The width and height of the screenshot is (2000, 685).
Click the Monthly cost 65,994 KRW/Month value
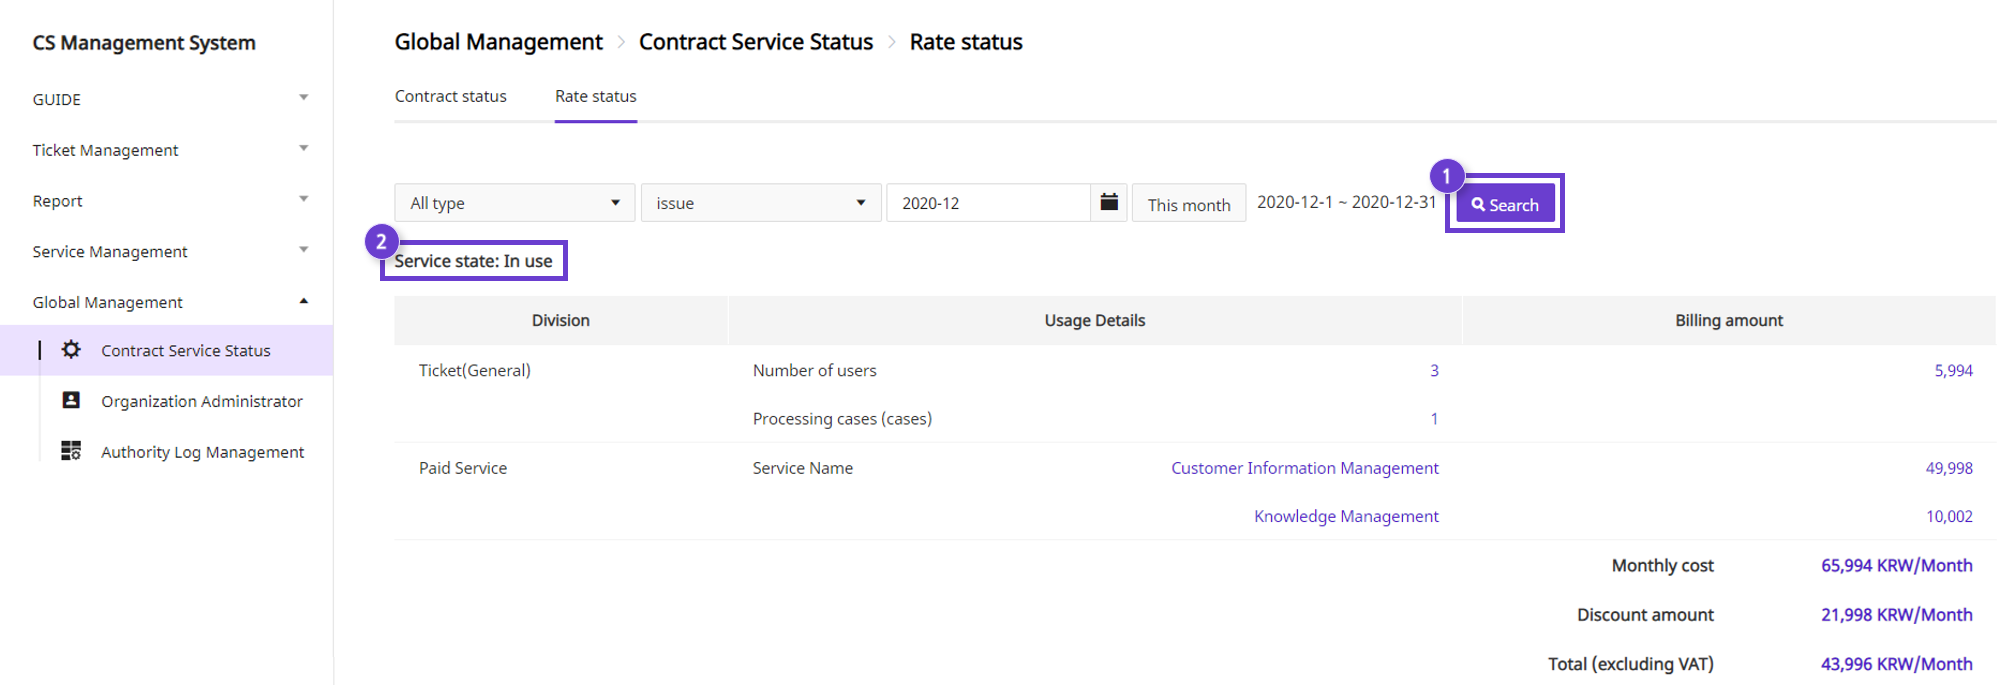[x=1897, y=565]
